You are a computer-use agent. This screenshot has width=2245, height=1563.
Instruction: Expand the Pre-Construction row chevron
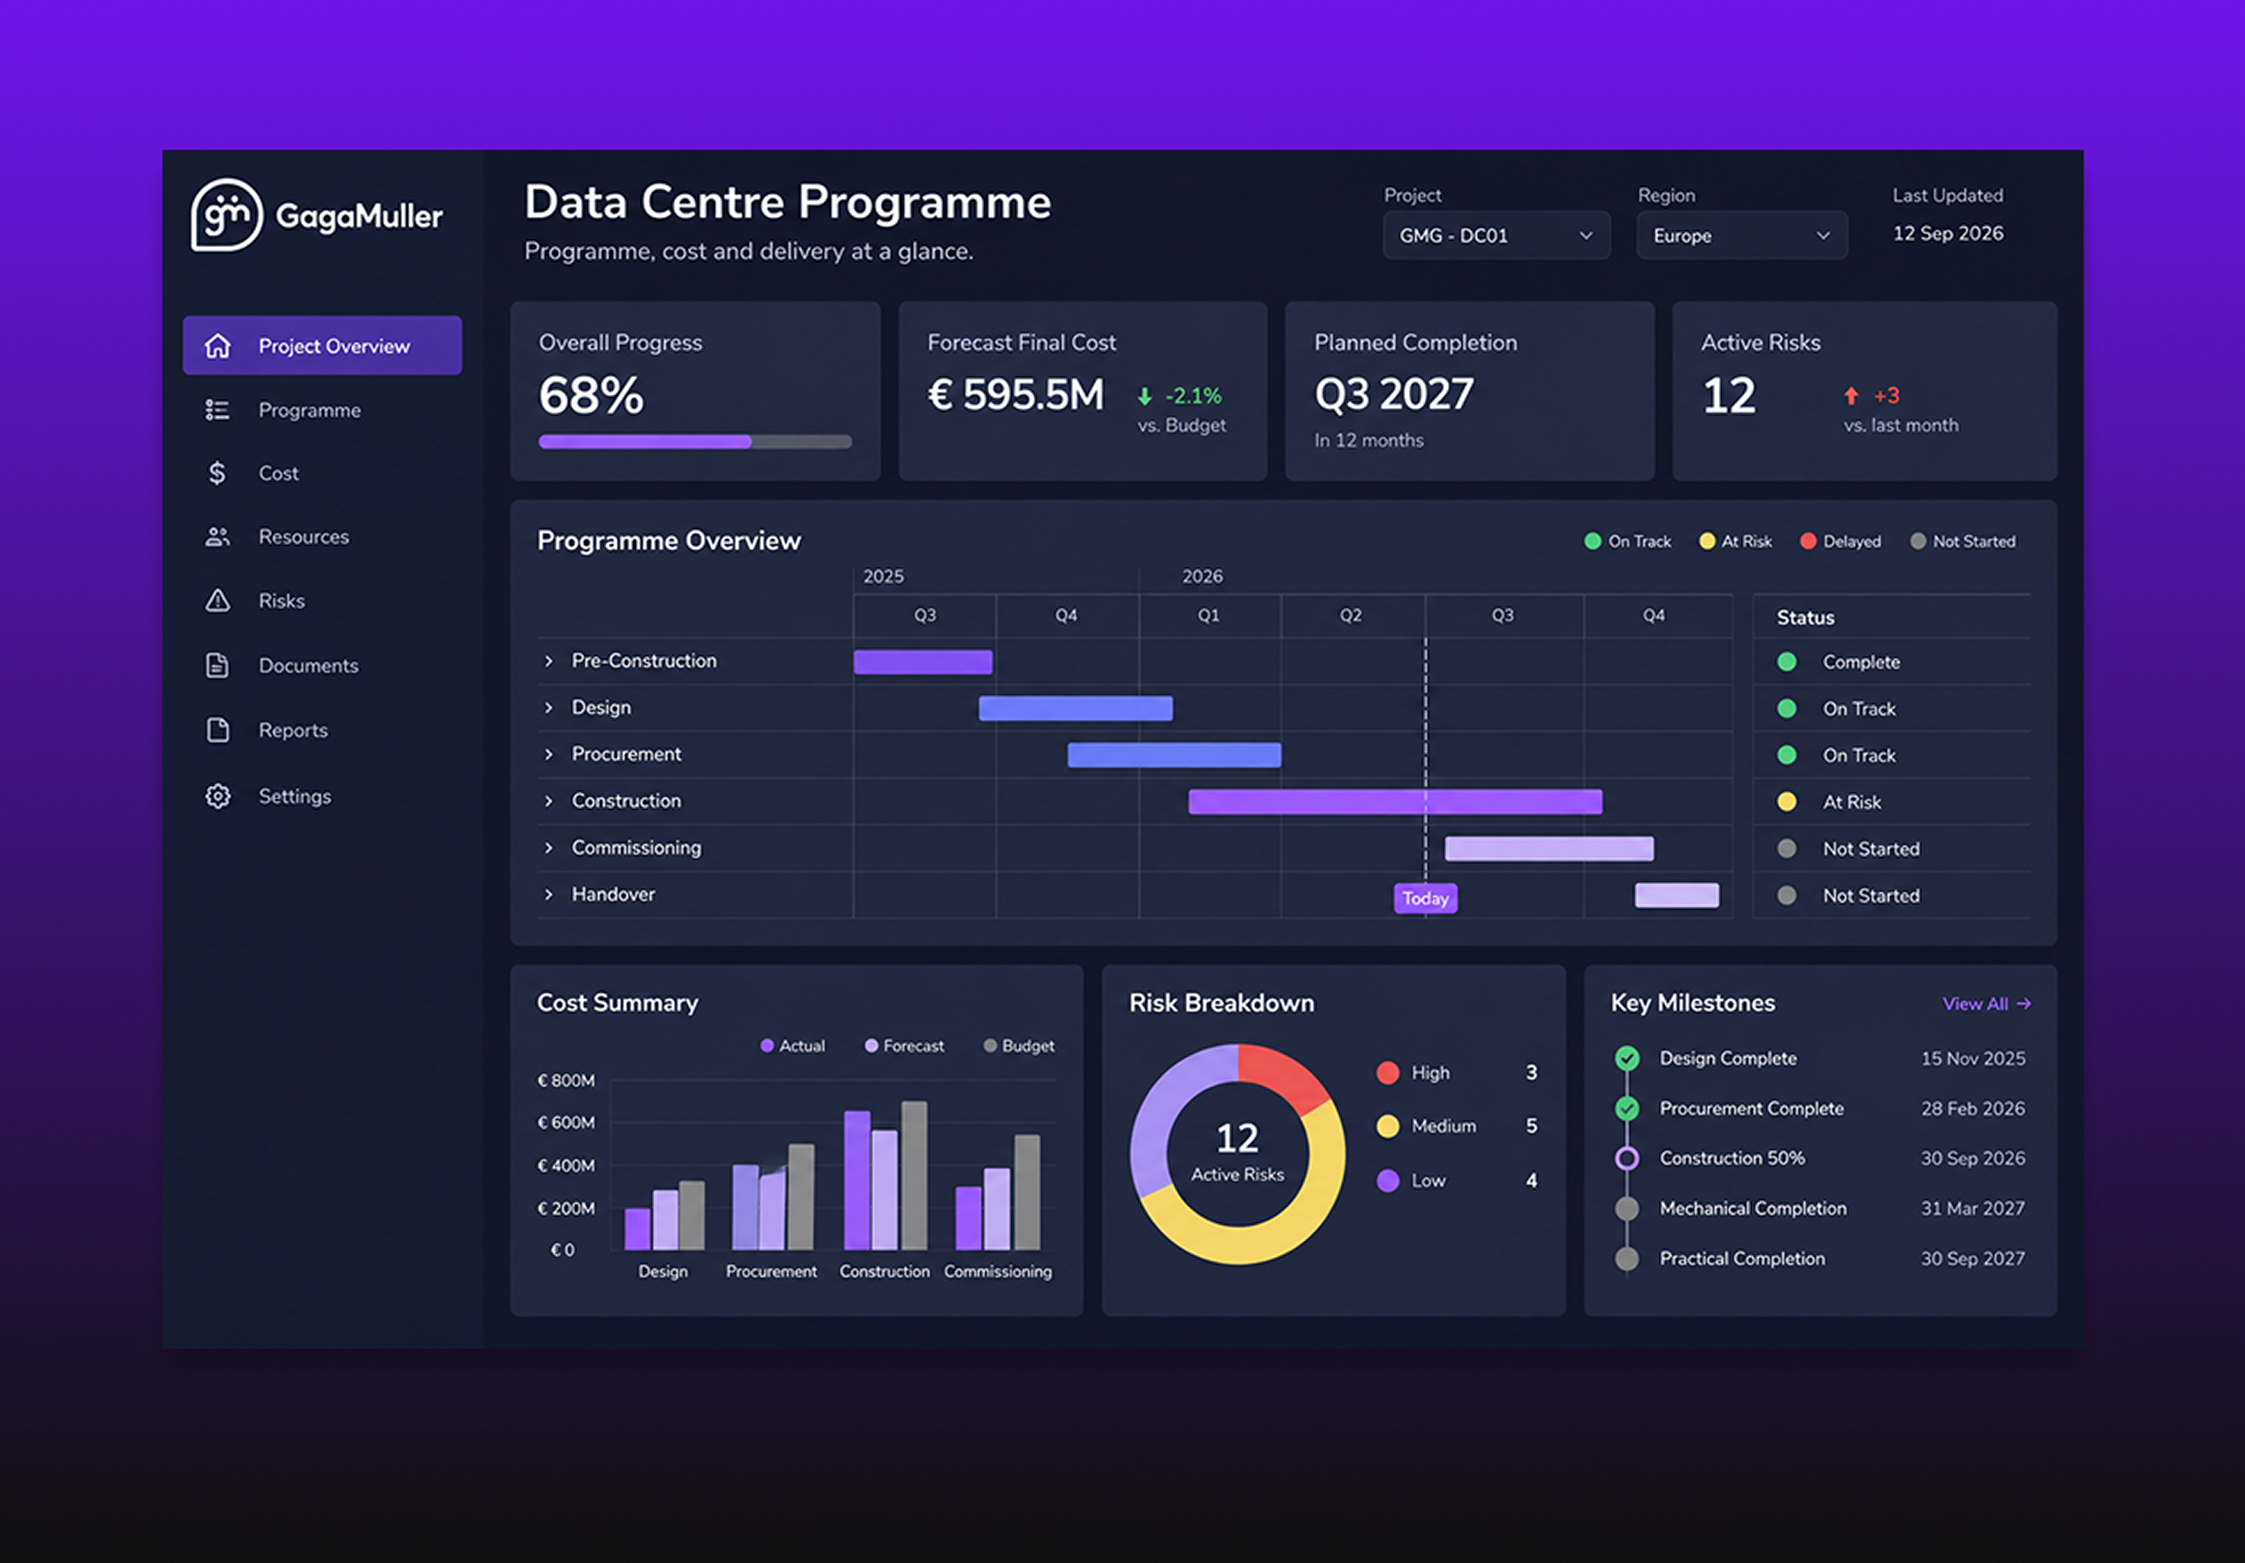tap(549, 661)
